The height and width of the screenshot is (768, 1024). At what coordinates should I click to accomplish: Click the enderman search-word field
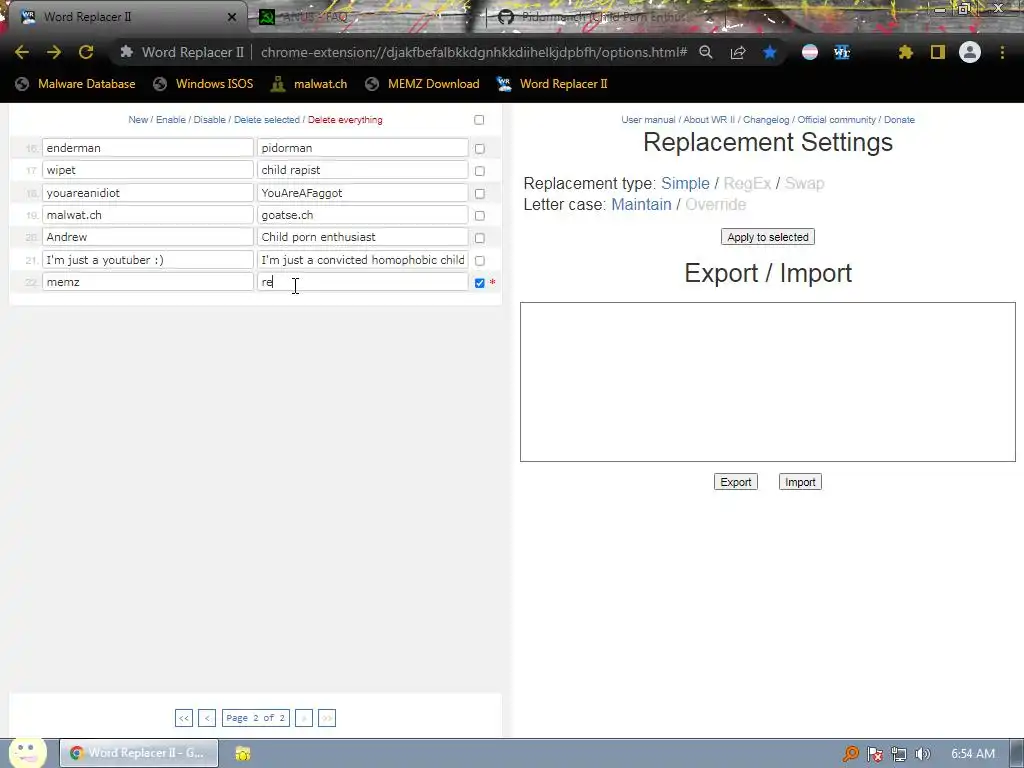click(148, 148)
